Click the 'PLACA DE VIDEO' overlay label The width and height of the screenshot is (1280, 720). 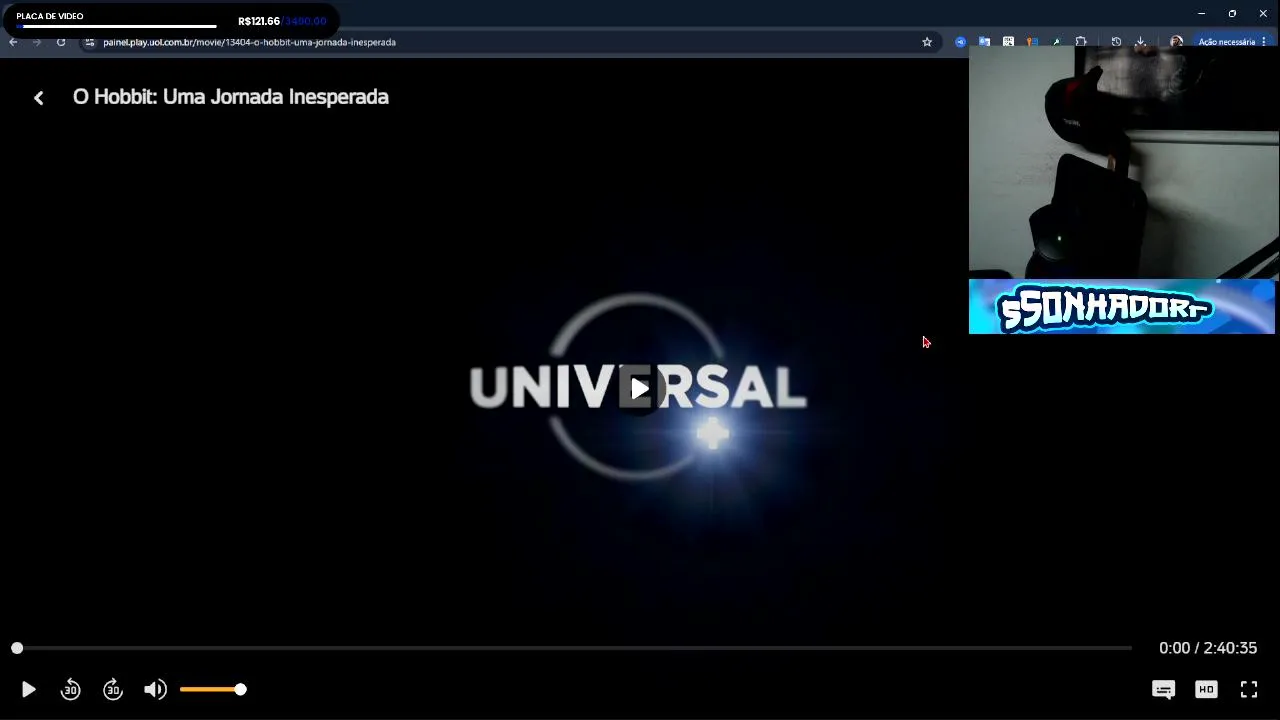[x=50, y=16]
